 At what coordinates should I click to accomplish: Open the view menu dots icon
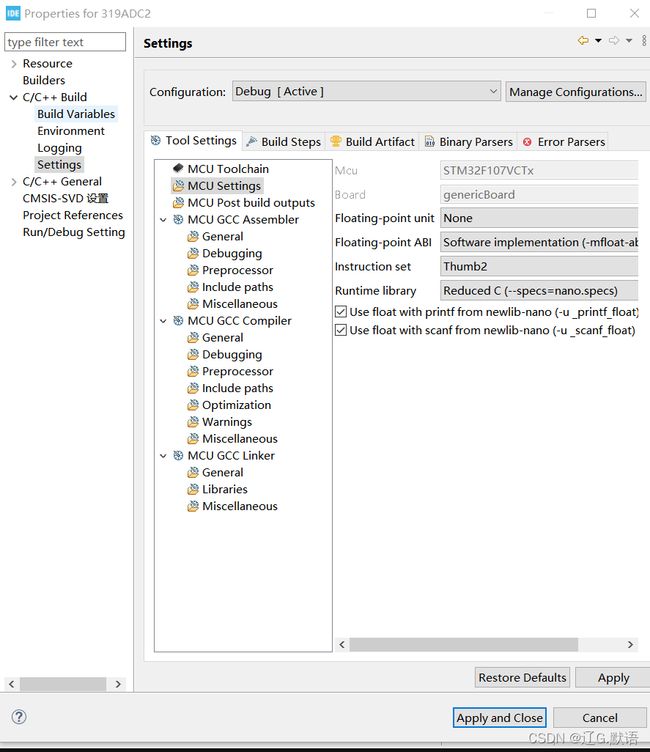point(644,40)
